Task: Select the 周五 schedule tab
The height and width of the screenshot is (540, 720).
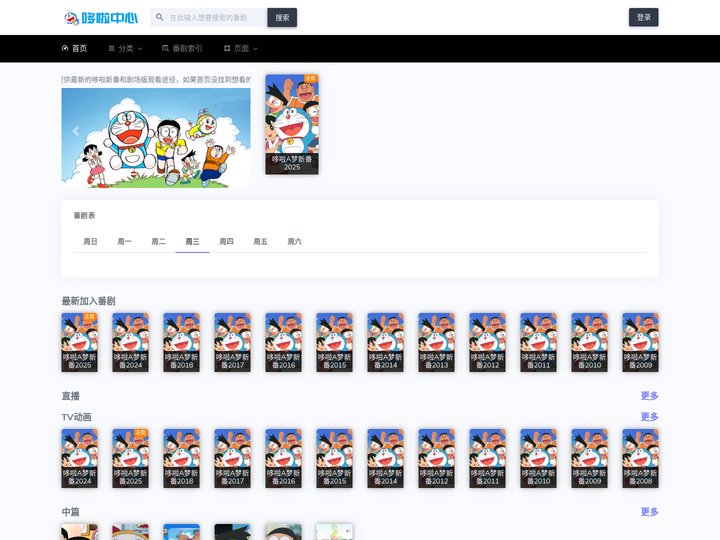Action: 260,242
